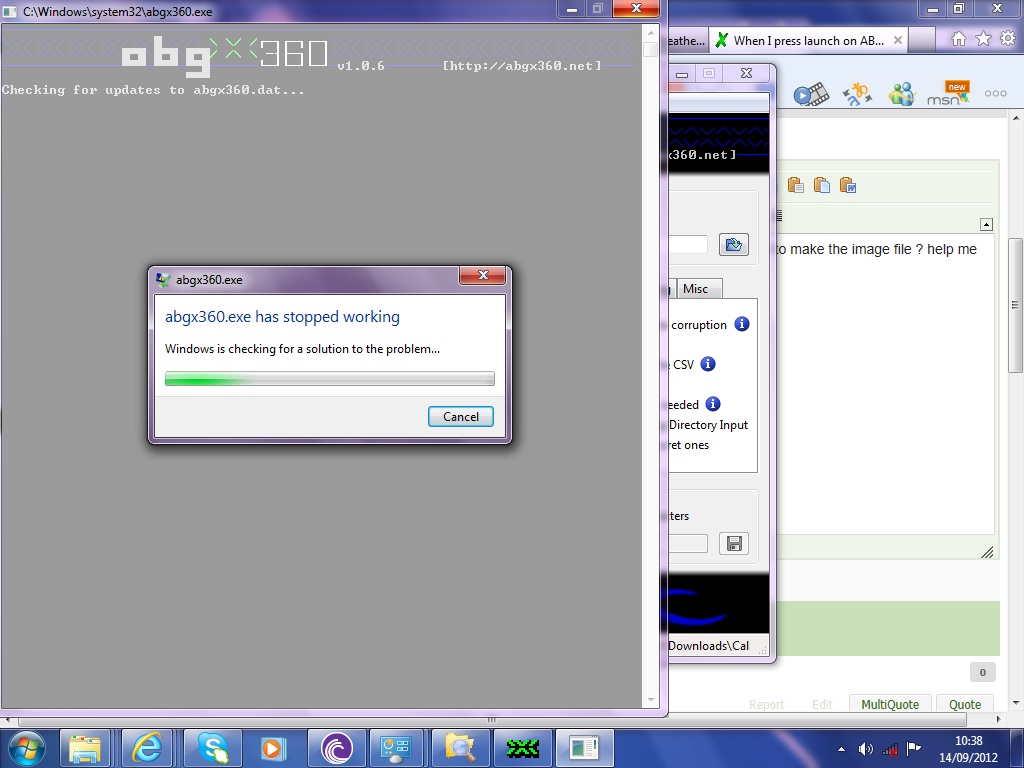Click the Quote button
Image resolution: width=1024 pixels, height=768 pixels.
[x=964, y=704]
